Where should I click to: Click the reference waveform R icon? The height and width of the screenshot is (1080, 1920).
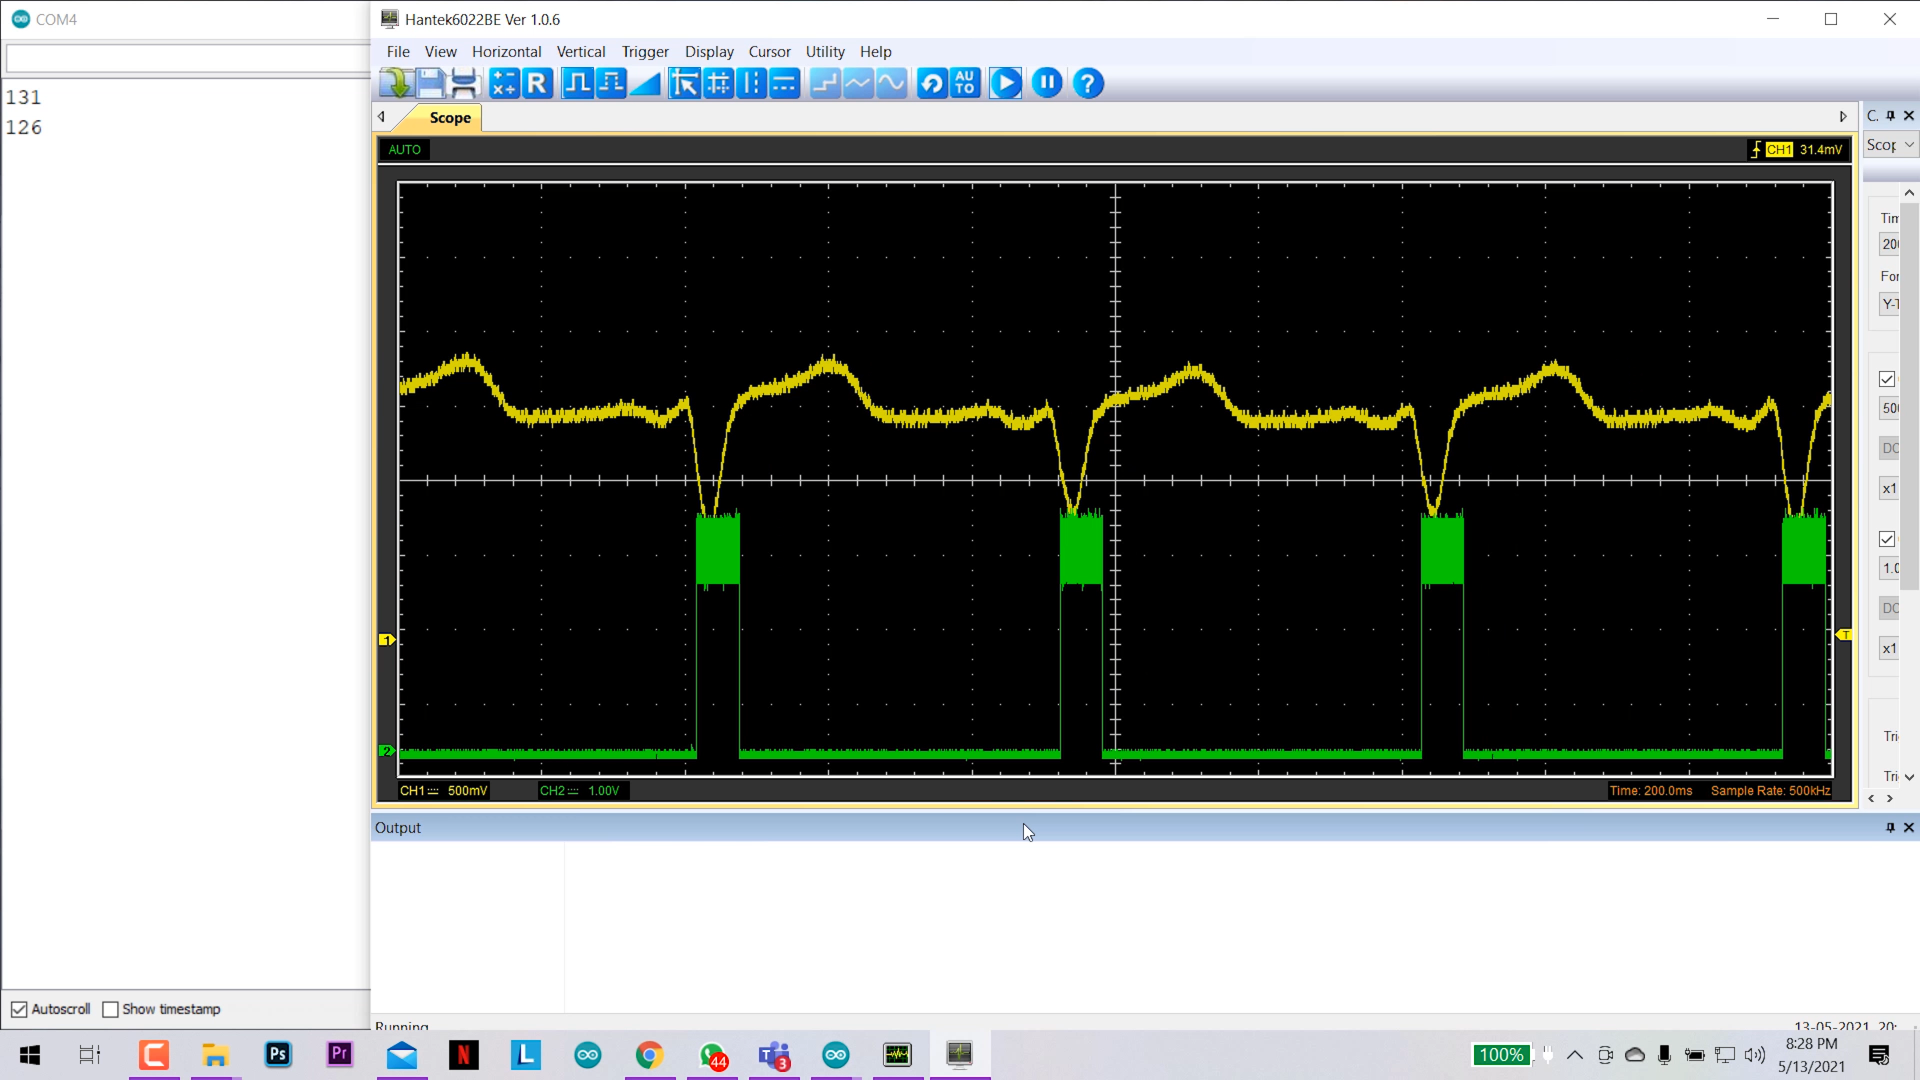coord(538,83)
